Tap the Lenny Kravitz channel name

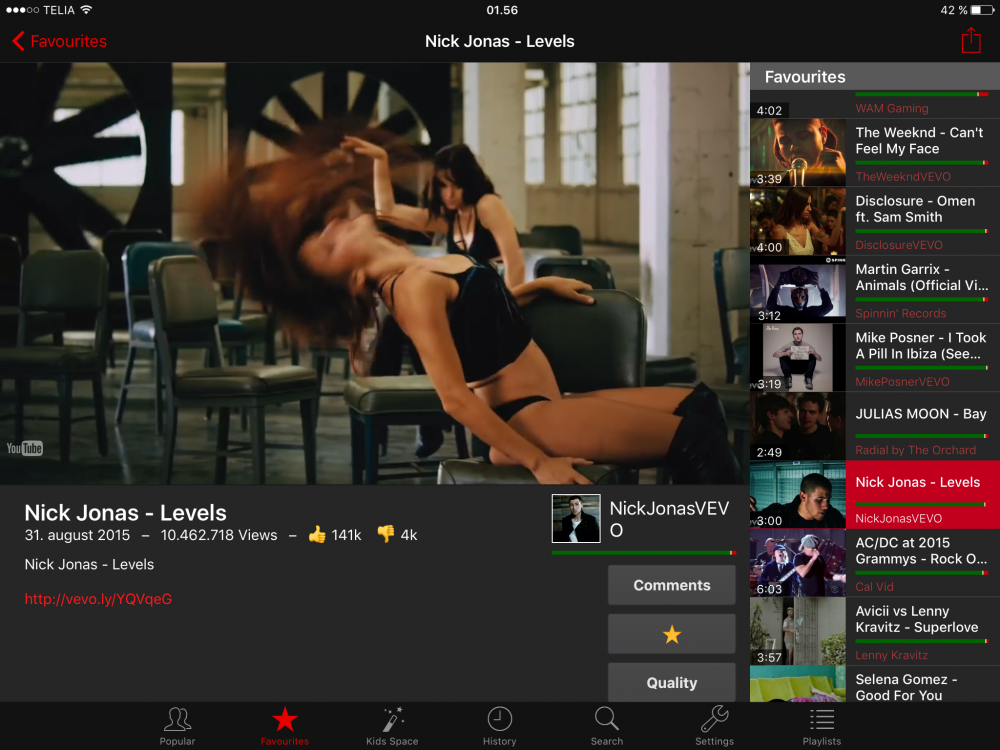[x=892, y=655]
